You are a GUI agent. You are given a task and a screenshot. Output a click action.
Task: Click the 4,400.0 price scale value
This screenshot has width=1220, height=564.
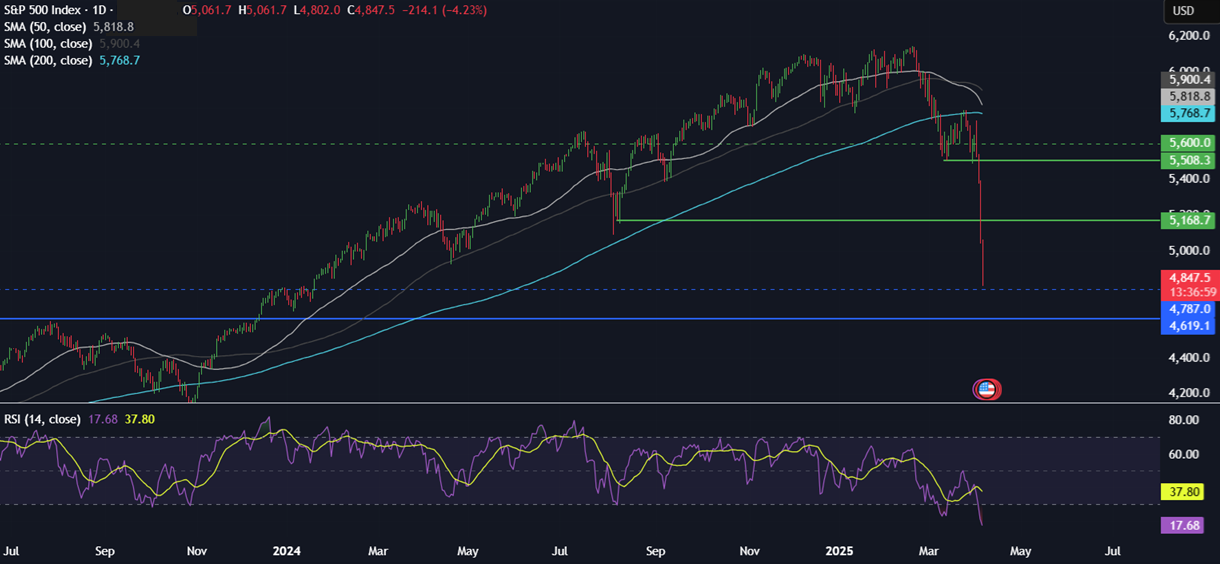(1187, 357)
